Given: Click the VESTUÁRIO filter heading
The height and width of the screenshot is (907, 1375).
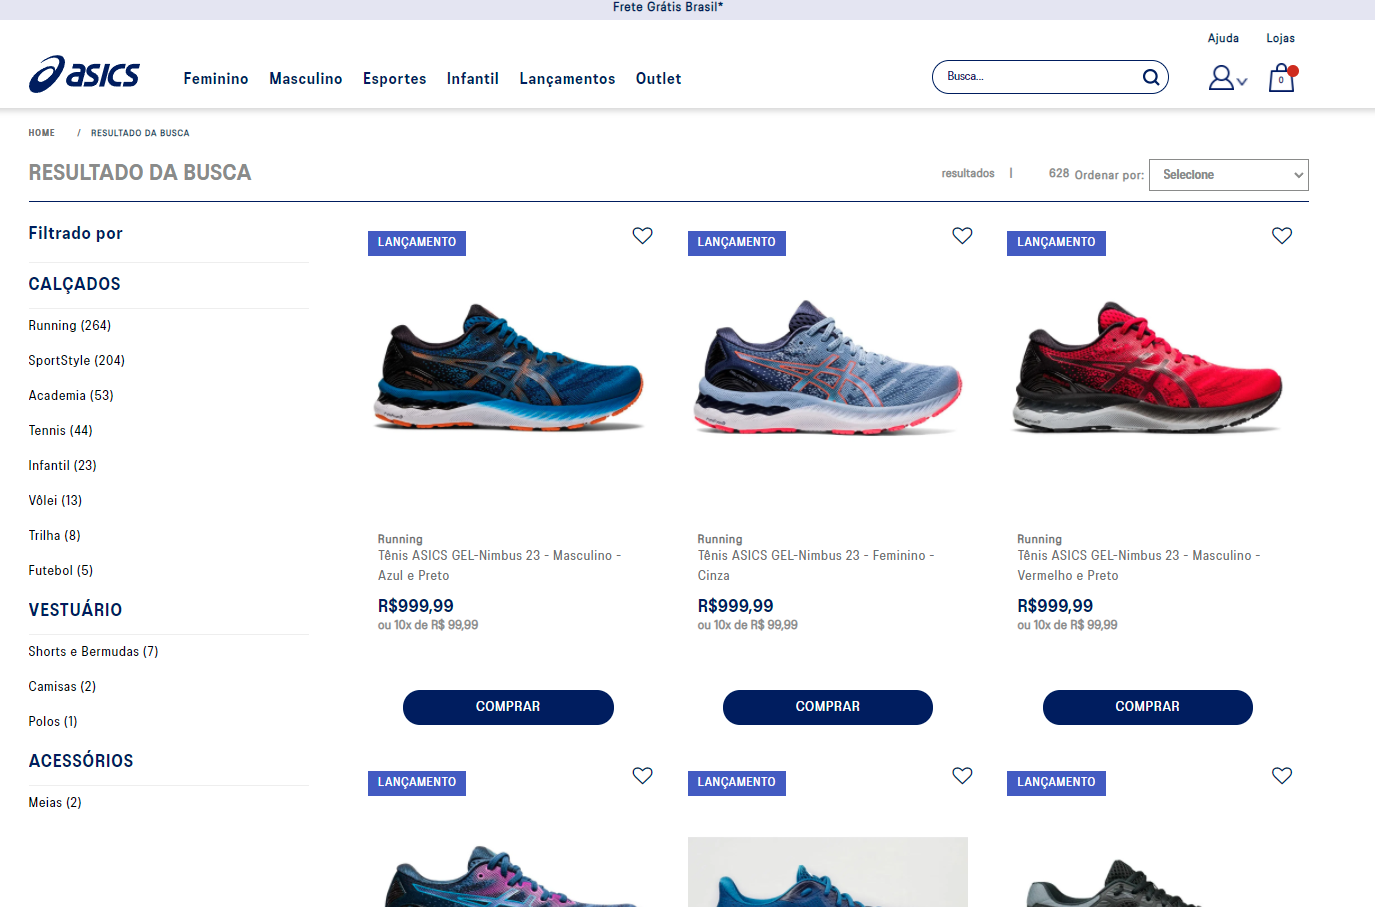Looking at the screenshot, I should [76, 610].
